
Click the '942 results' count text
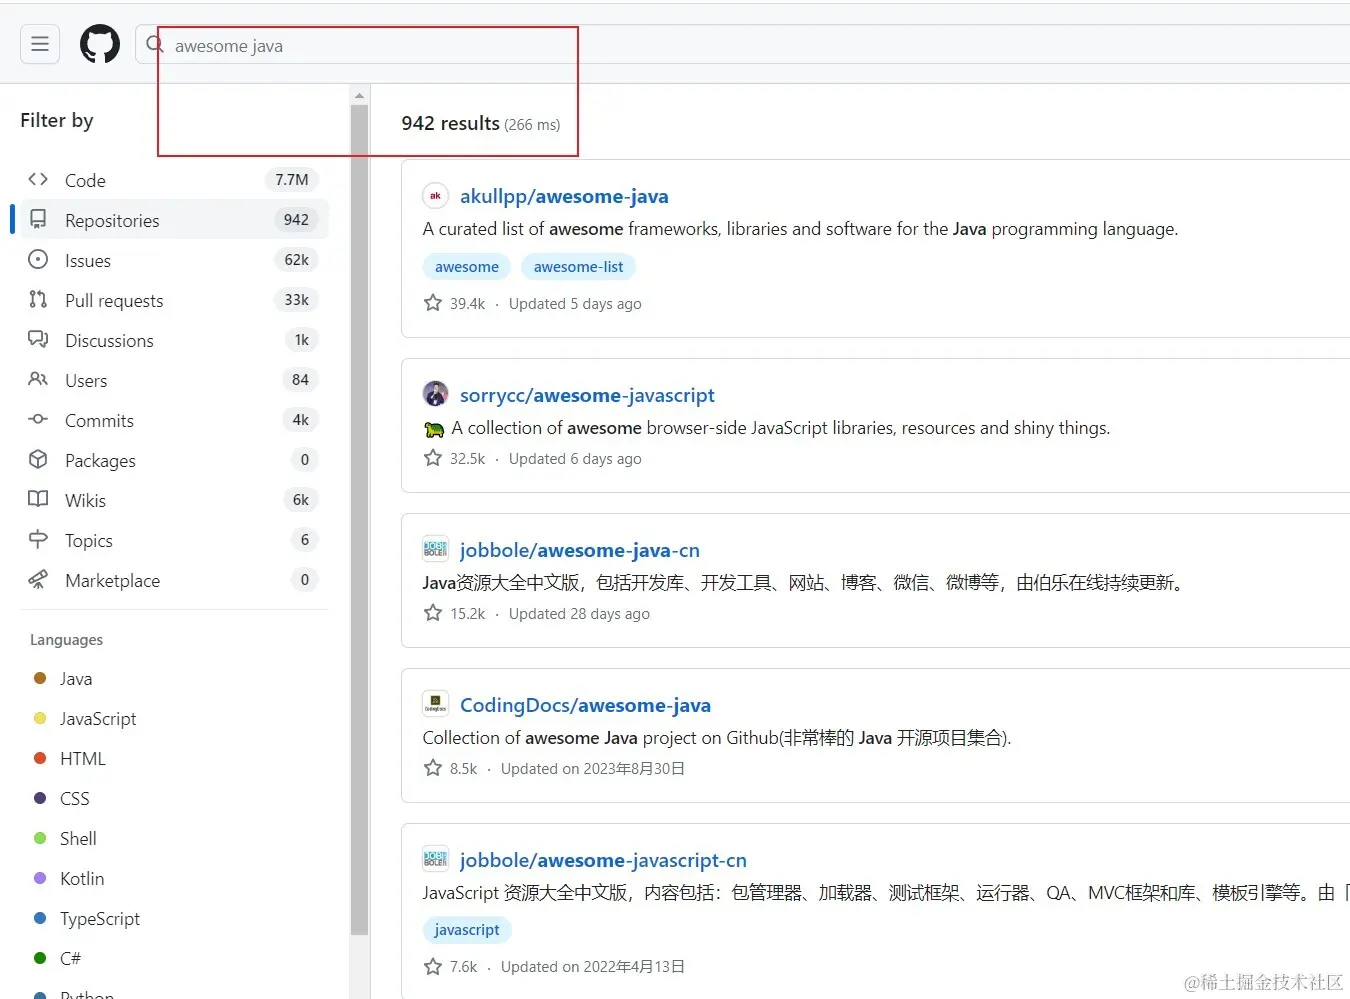(x=450, y=123)
